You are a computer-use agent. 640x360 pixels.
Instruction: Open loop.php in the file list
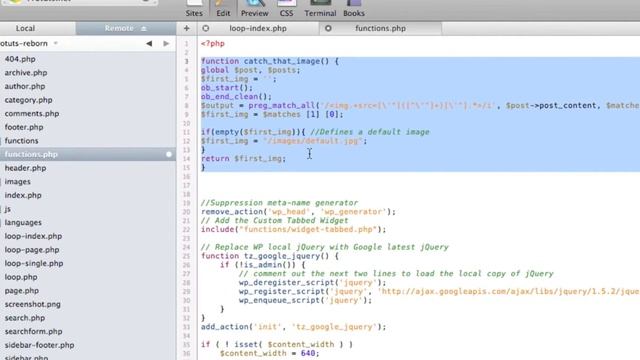click(x=21, y=277)
